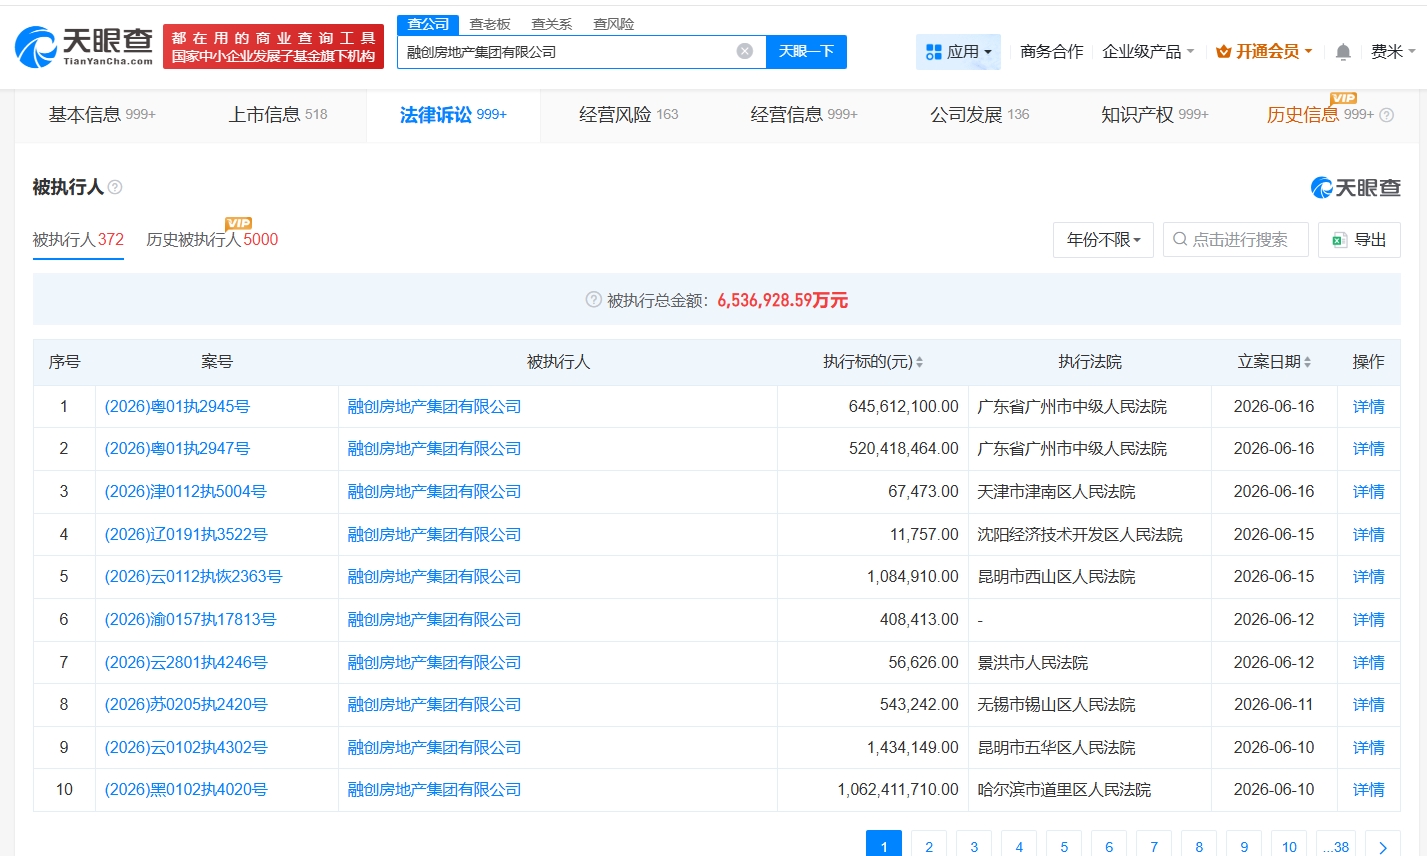This screenshot has width=1427, height=856.
Task: Go to page 5 of results
Action: click(x=1064, y=846)
